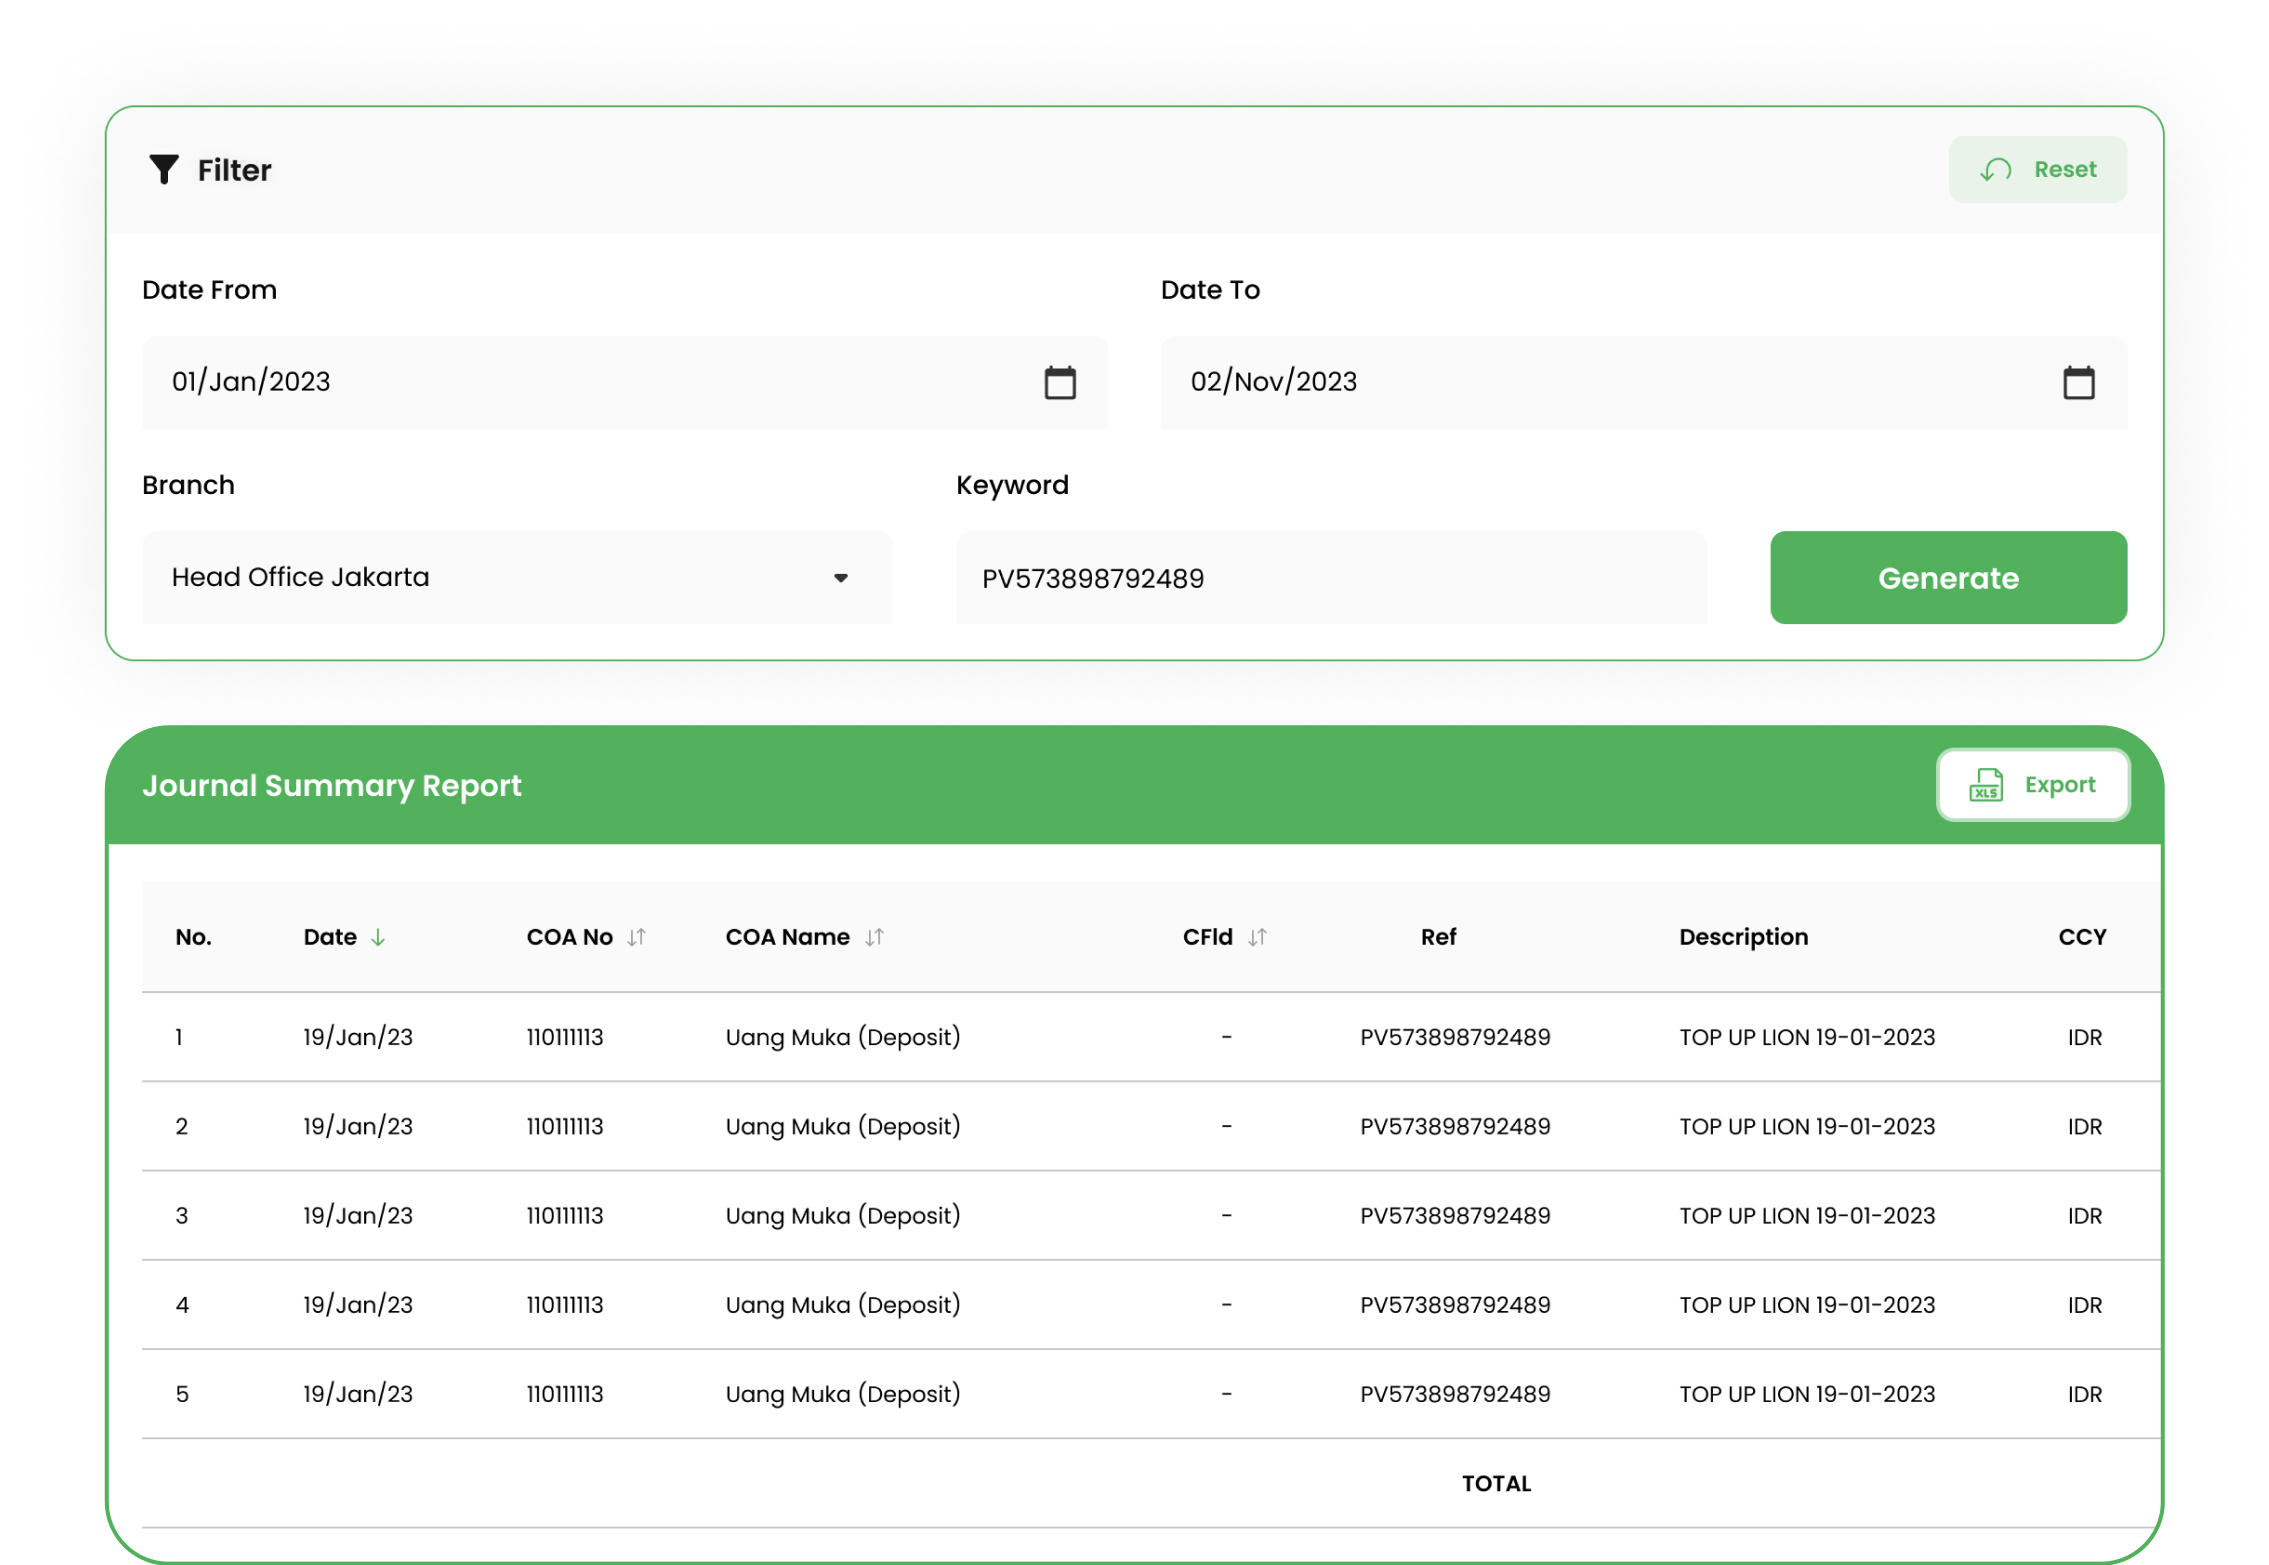
Task: Click IDR currency in row 5
Action: pyautogui.click(x=2083, y=1394)
